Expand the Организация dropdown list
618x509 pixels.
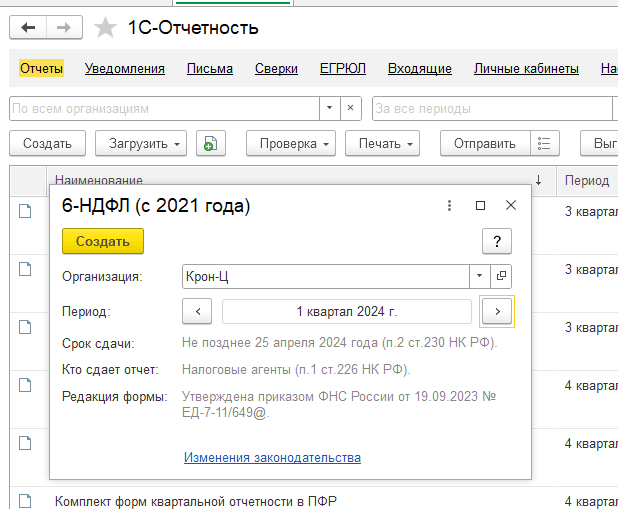[479, 276]
